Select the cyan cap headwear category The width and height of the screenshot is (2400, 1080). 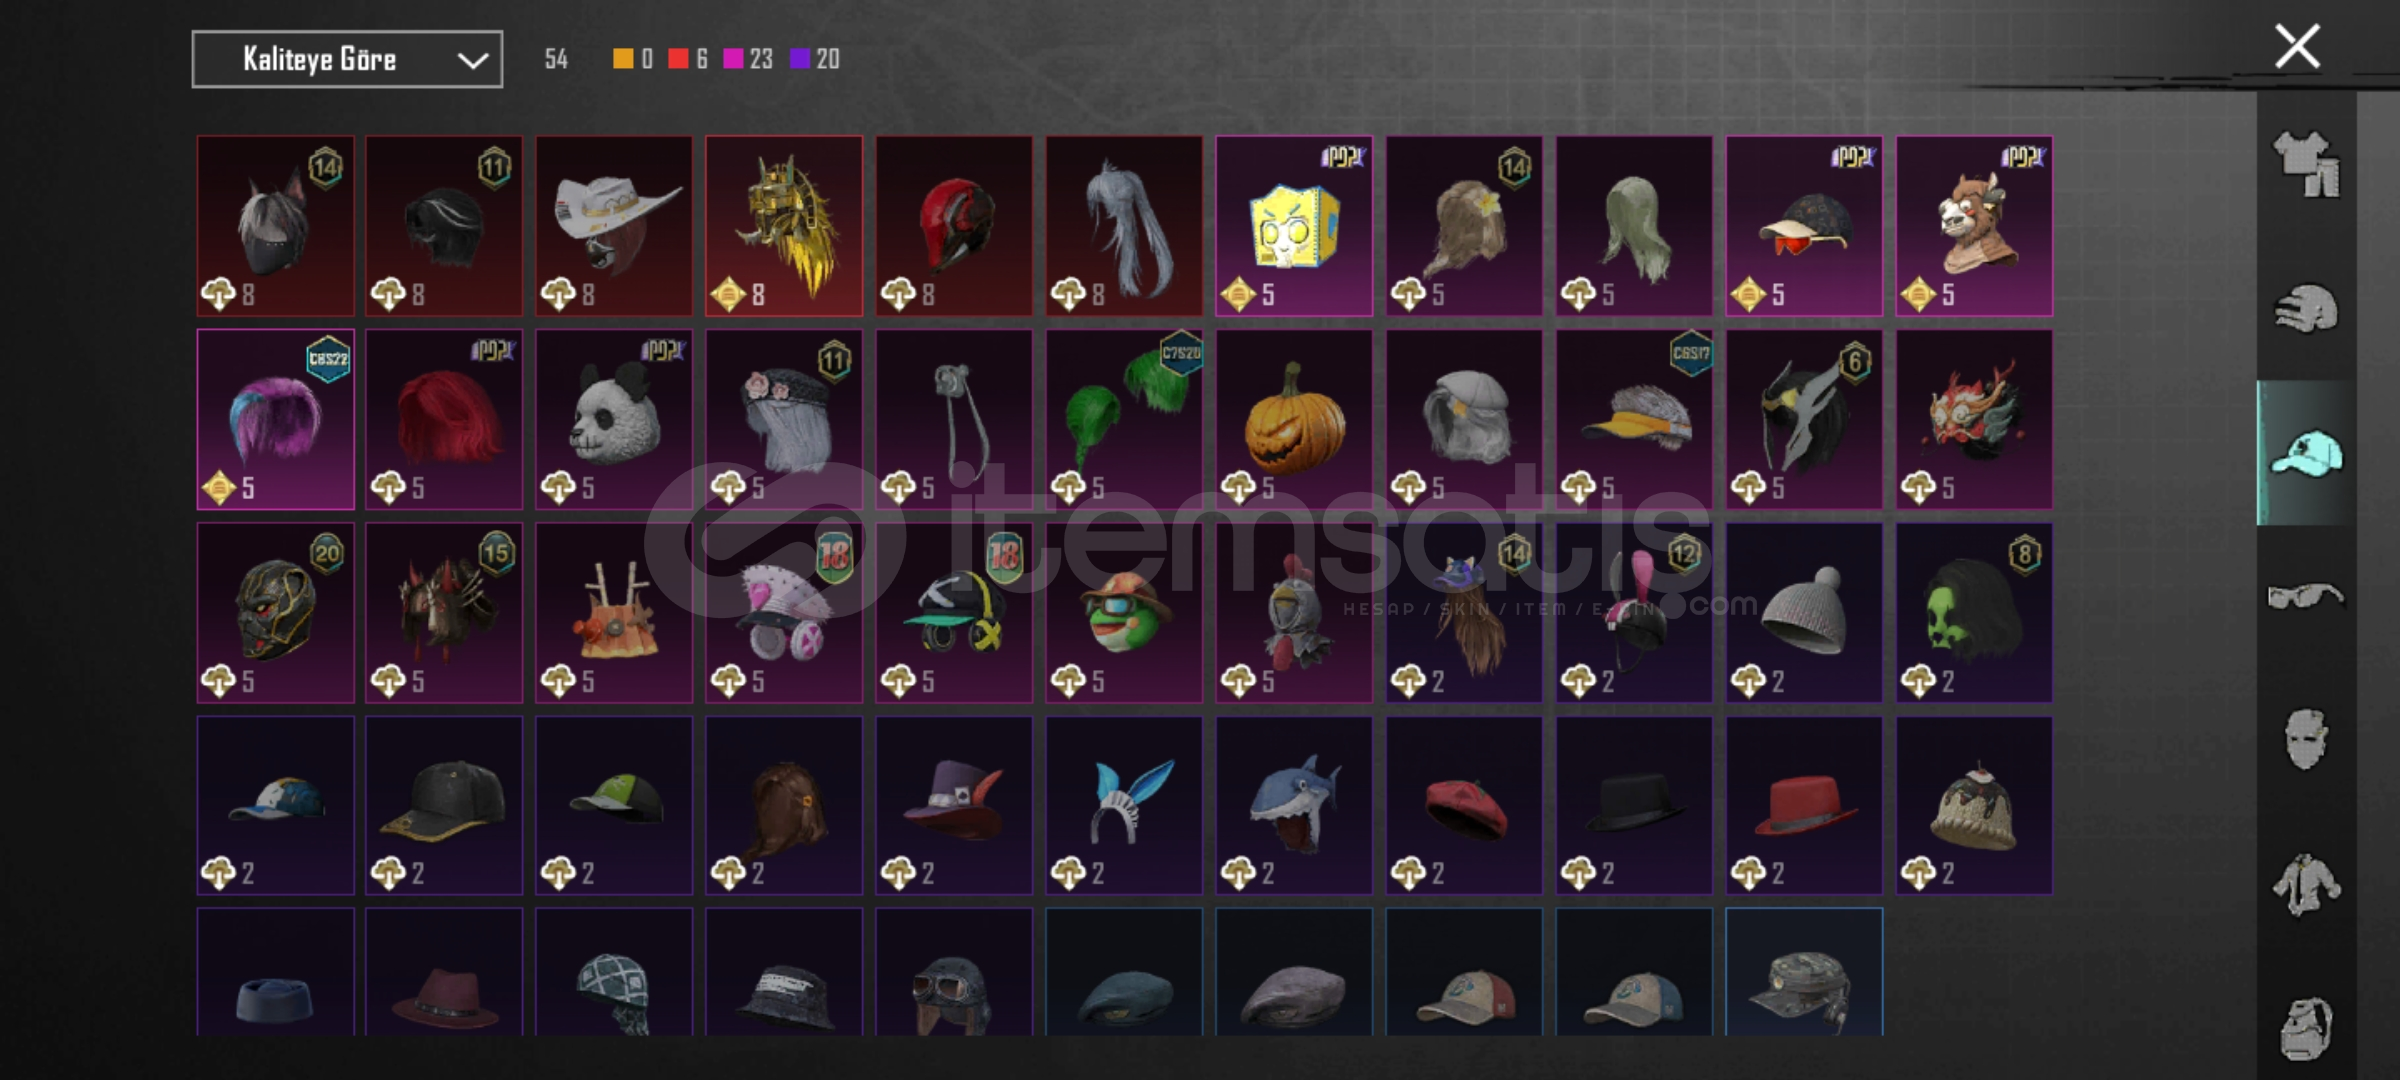pos(2306,453)
